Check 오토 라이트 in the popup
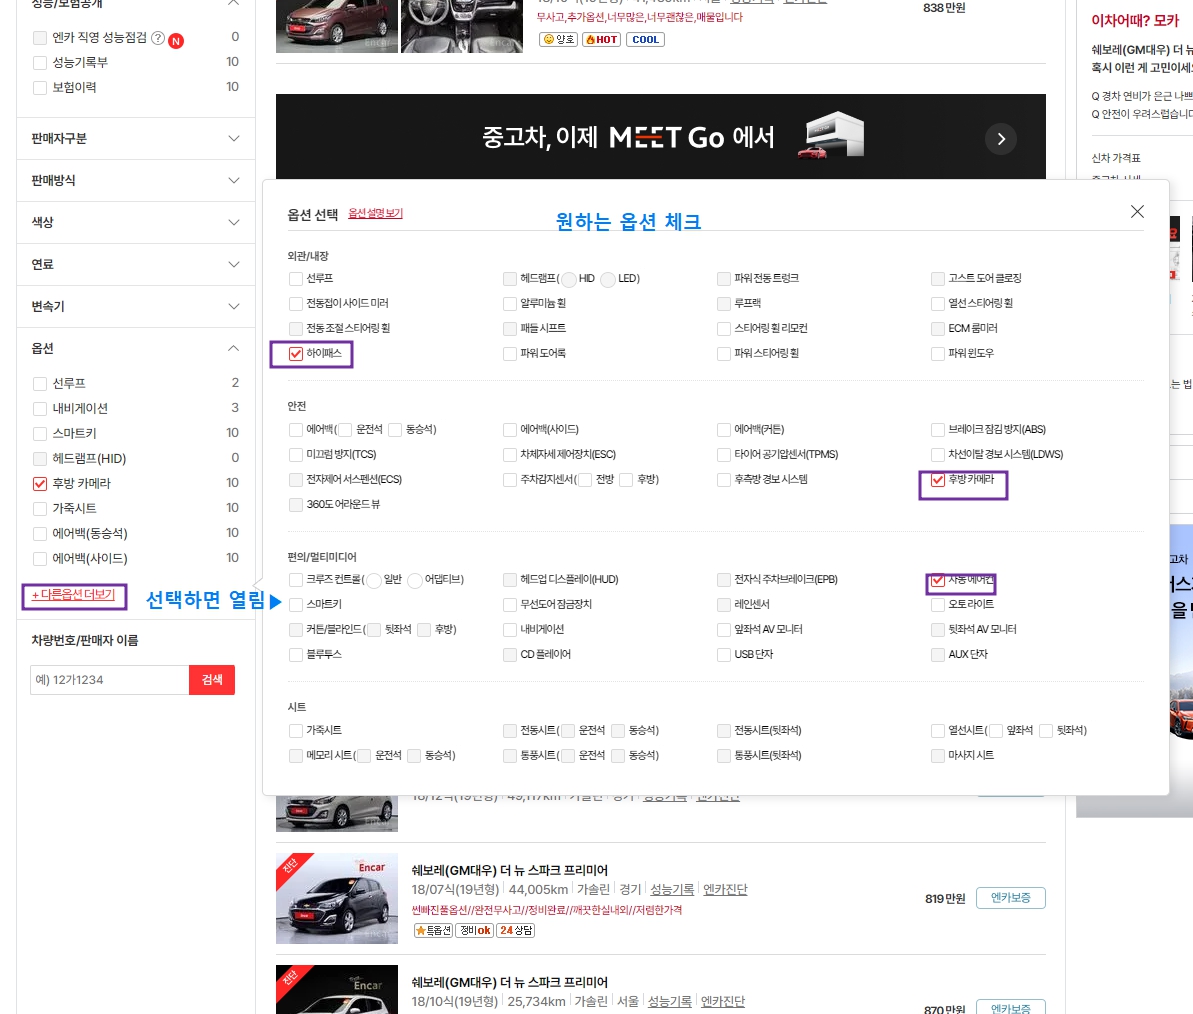The height and width of the screenshot is (1014, 1193). [937, 605]
